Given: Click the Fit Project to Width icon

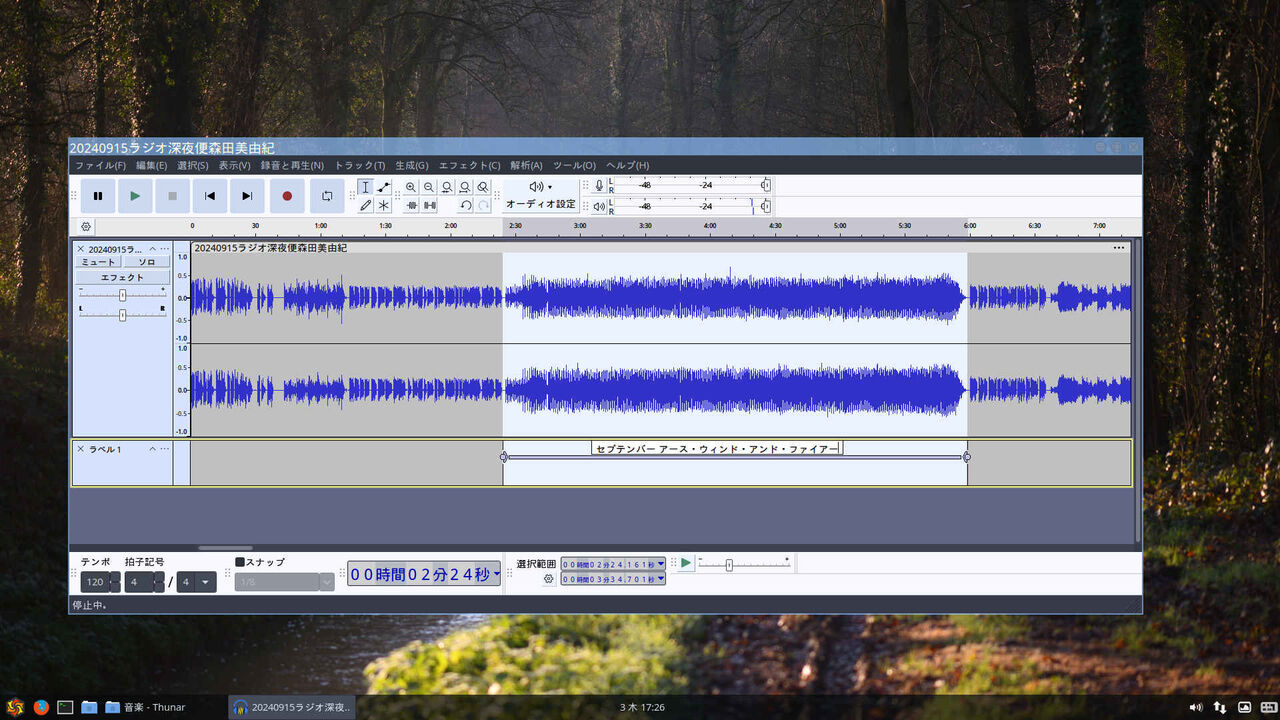Looking at the screenshot, I should (463, 187).
